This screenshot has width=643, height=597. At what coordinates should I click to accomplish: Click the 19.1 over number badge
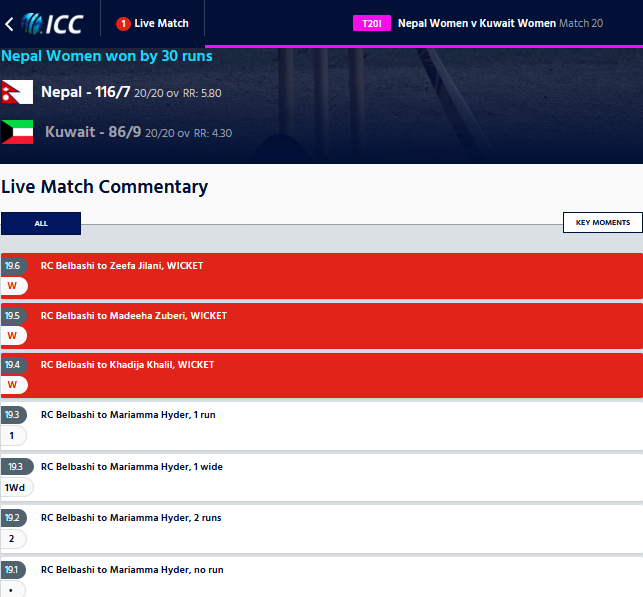click(14, 570)
